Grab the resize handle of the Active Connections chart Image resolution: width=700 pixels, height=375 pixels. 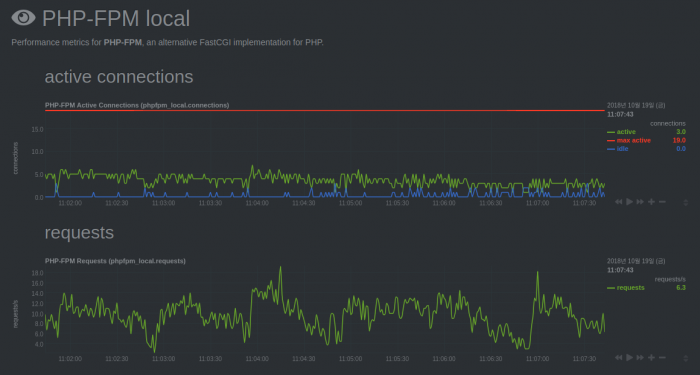686,202
